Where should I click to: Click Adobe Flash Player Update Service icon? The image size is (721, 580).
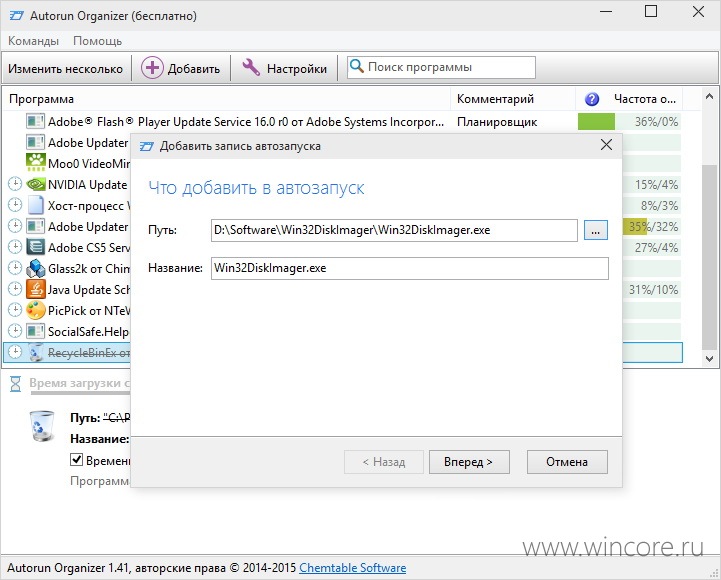[35, 121]
